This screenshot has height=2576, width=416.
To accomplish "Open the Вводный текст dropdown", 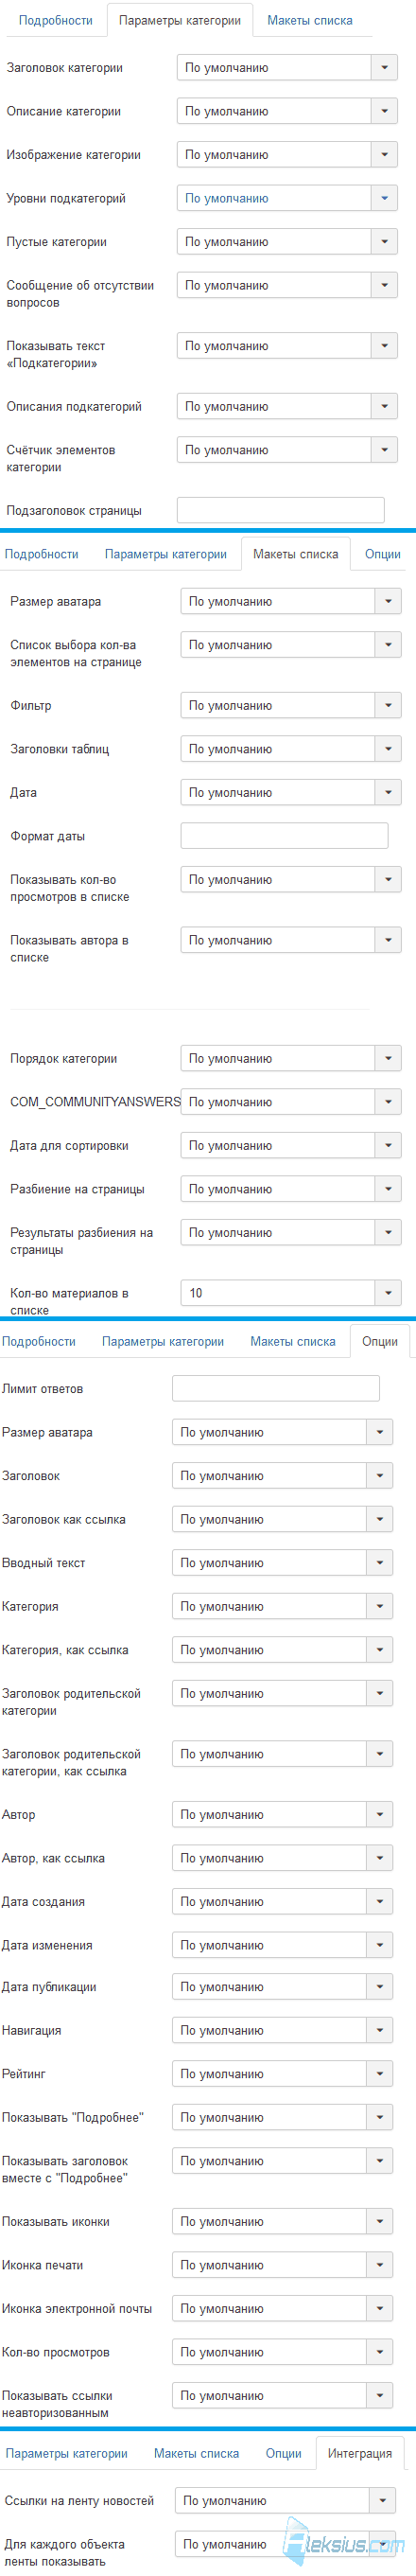I will [x=282, y=1562].
